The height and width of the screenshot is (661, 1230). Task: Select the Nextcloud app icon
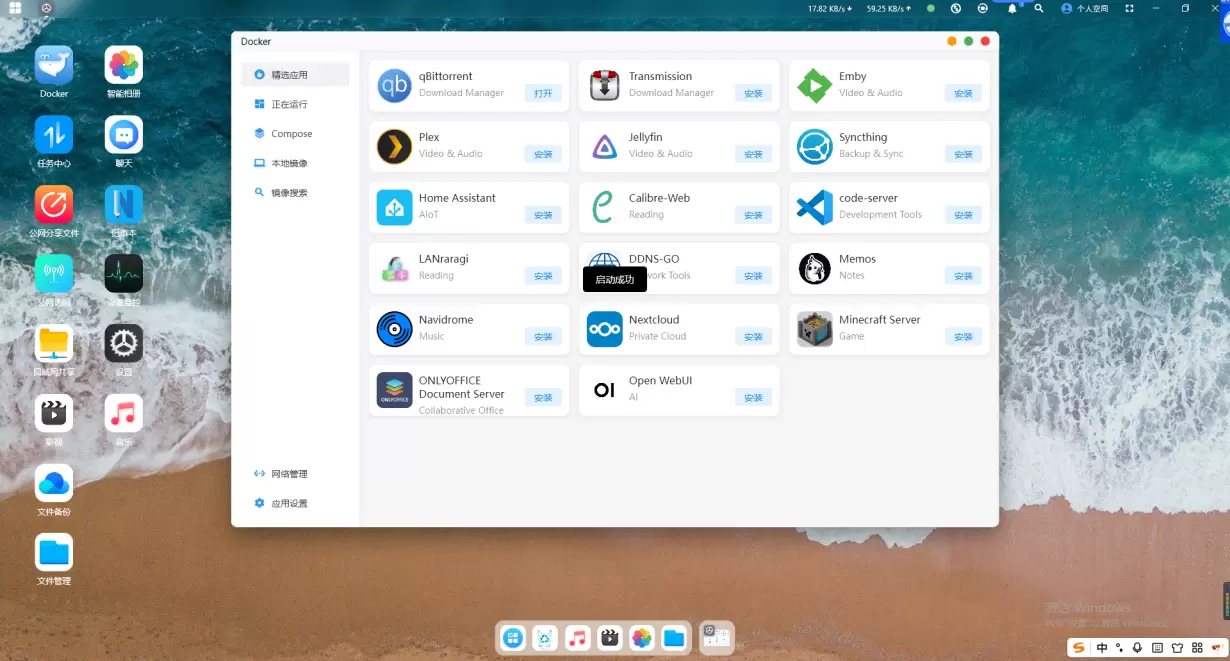click(604, 329)
